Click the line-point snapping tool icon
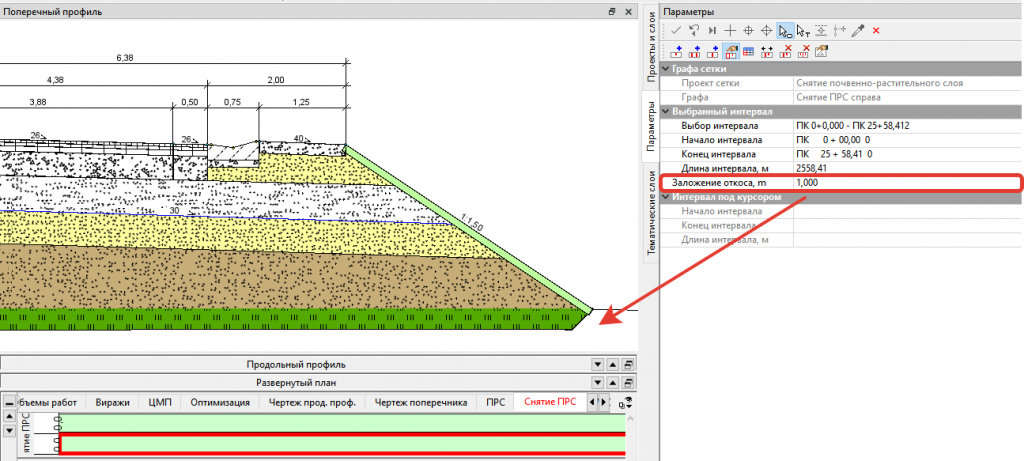 pos(822,30)
